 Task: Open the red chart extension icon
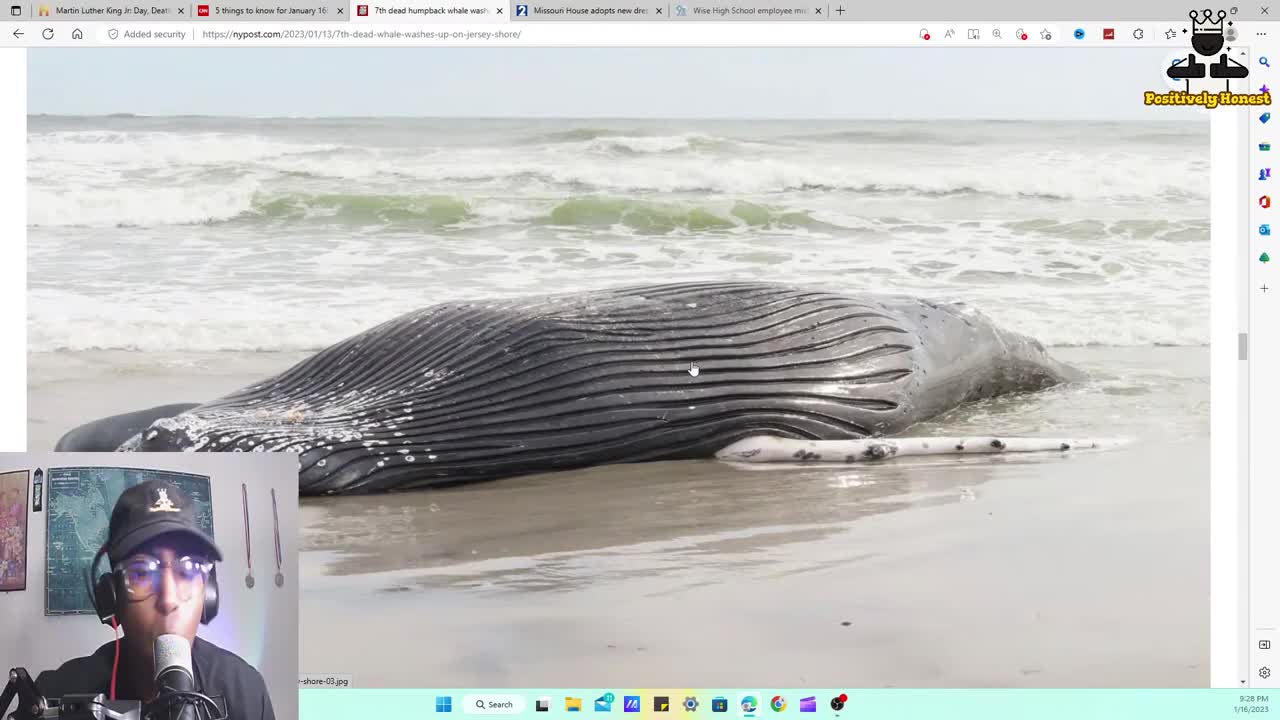[1108, 34]
